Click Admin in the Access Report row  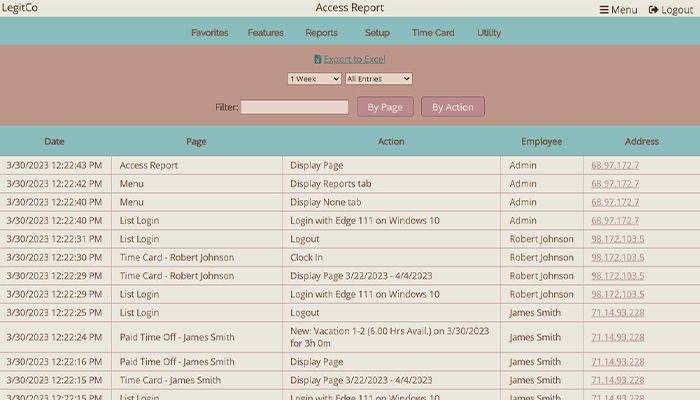point(523,165)
